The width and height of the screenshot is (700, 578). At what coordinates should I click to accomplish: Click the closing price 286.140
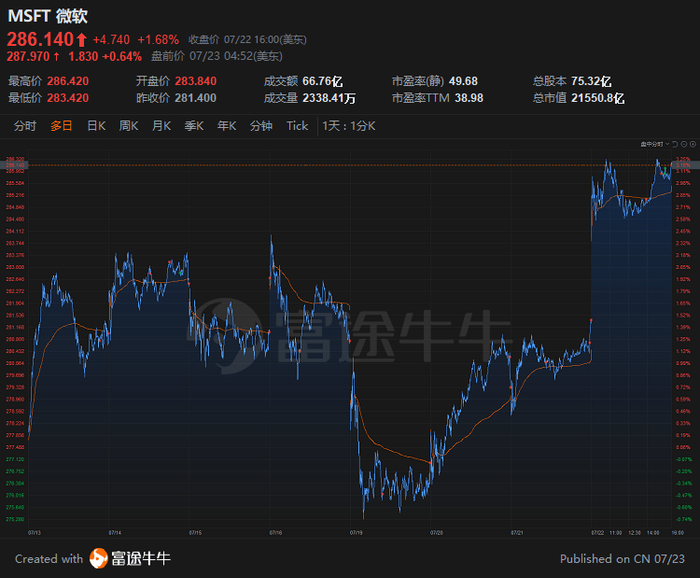(x=40, y=39)
